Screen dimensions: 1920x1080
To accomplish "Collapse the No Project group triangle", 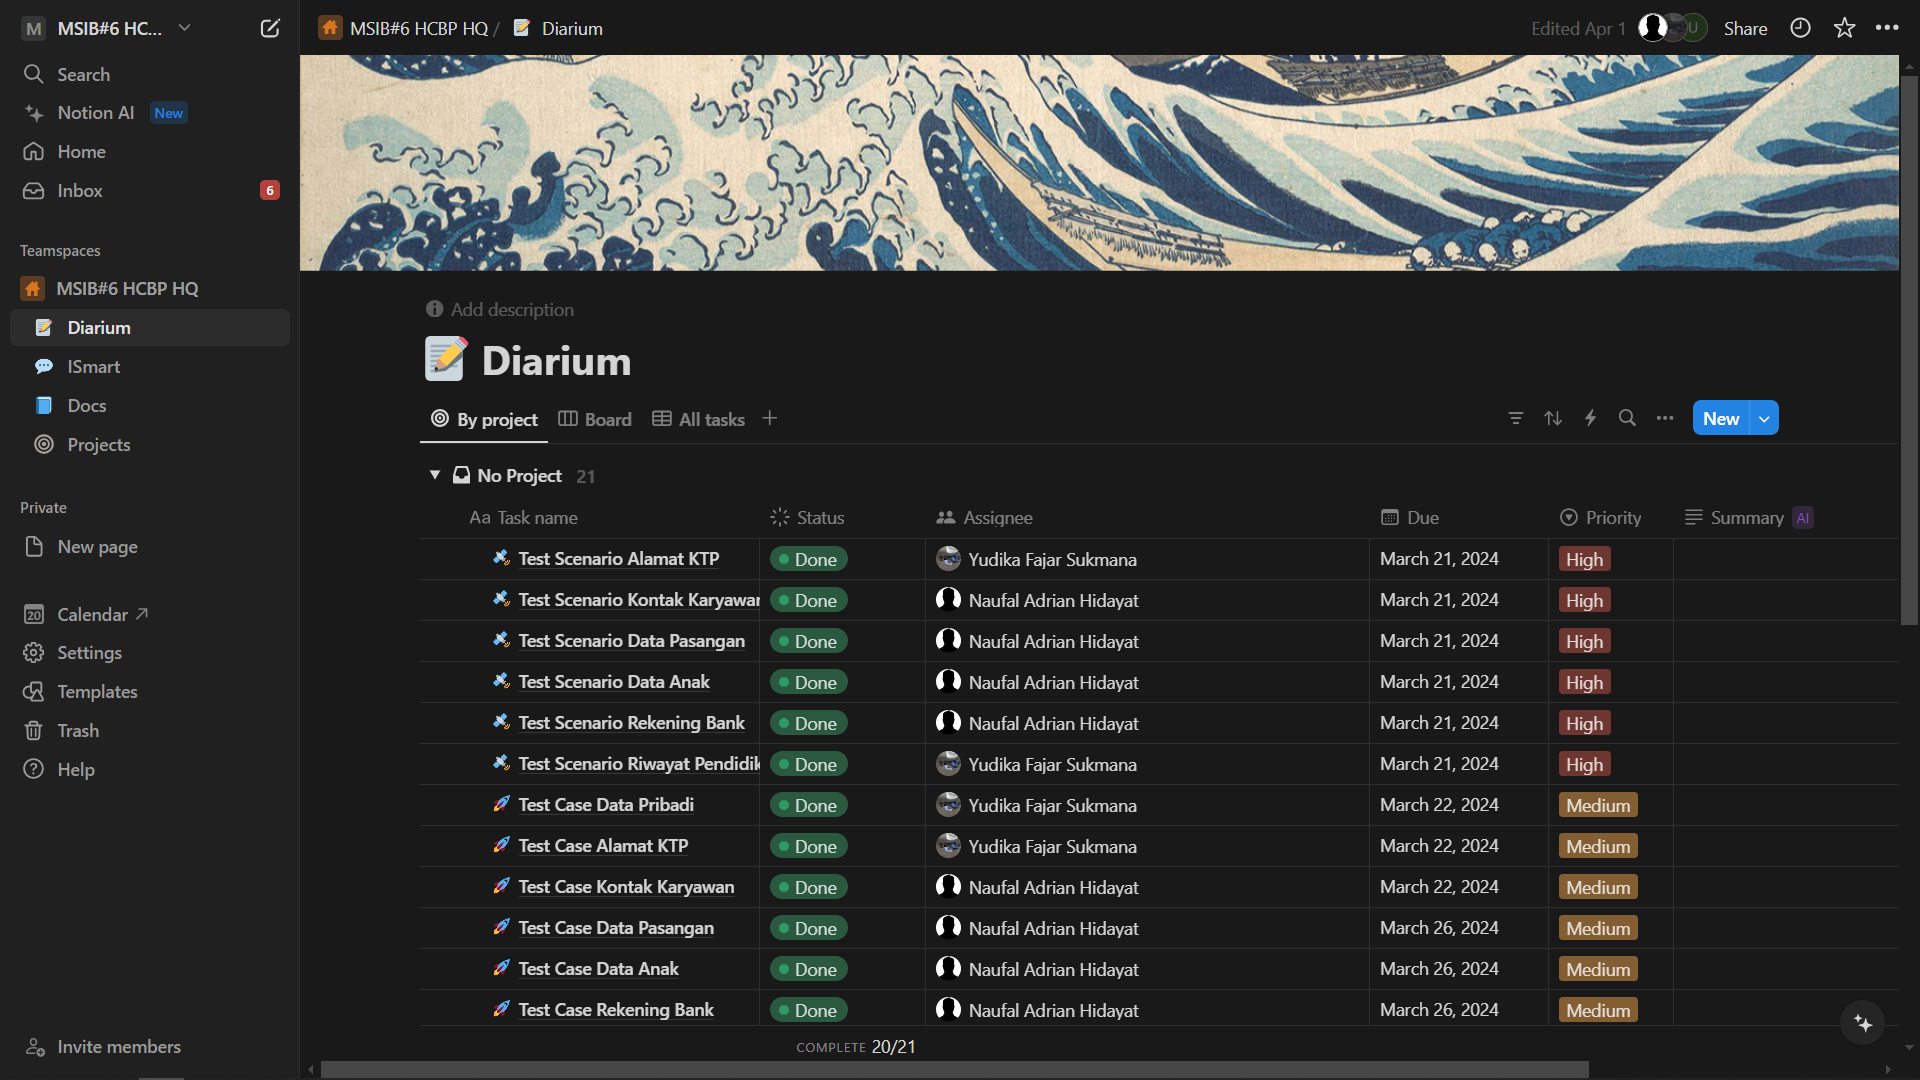I will coord(435,475).
